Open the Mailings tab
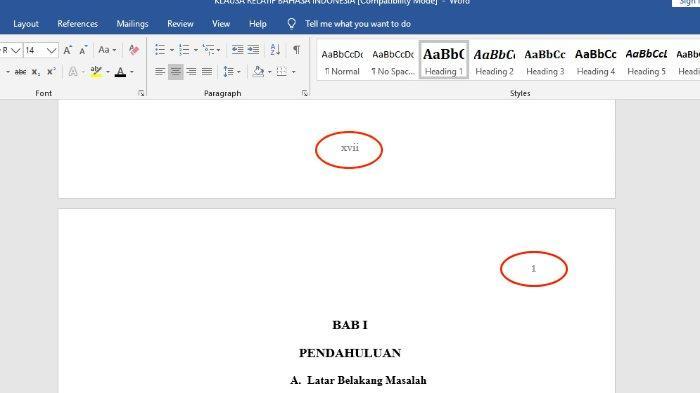The height and width of the screenshot is (393, 700). (132, 24)
